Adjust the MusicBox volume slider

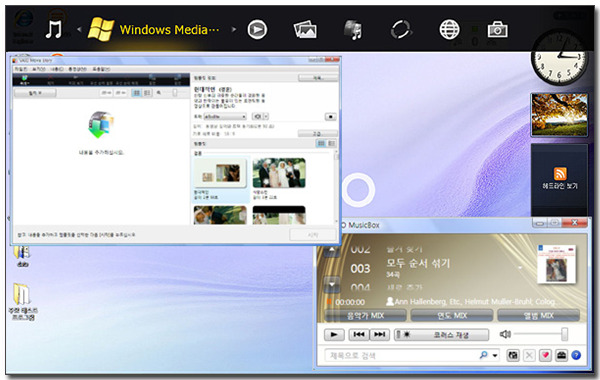[564, 334]
